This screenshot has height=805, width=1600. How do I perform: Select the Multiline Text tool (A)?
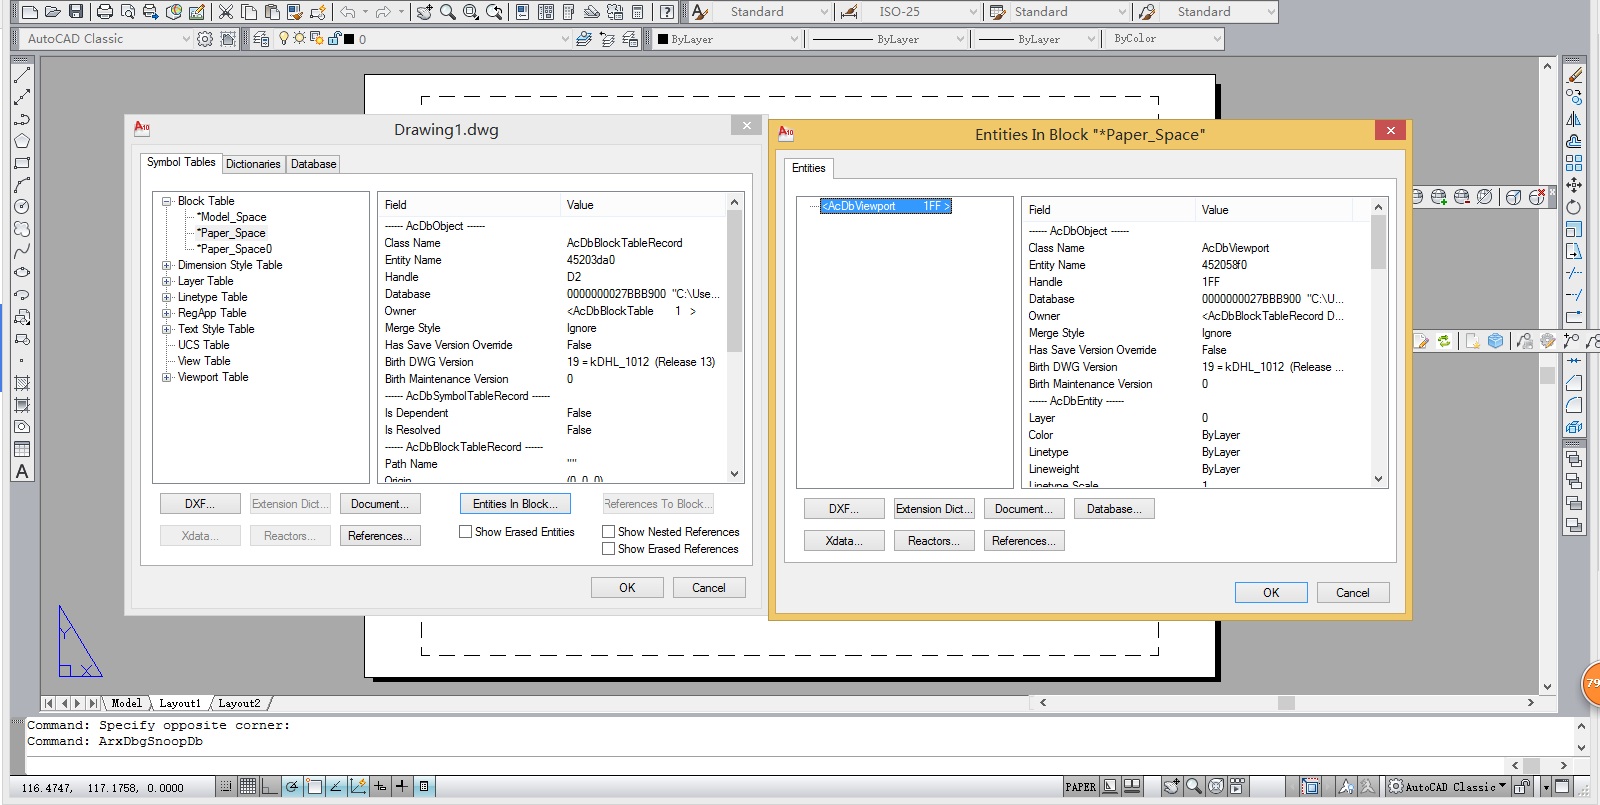pos(22,471)
